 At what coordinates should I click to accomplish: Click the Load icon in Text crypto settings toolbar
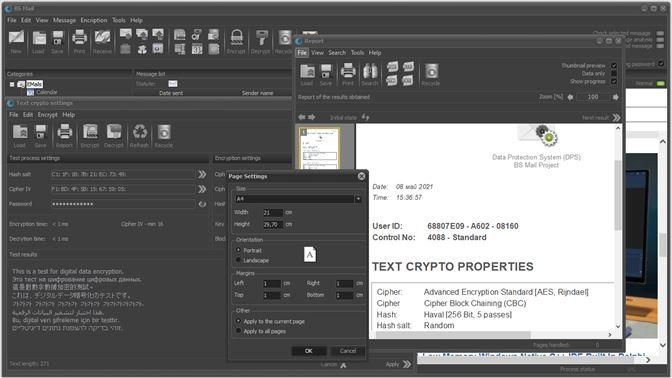coord(20,132)
